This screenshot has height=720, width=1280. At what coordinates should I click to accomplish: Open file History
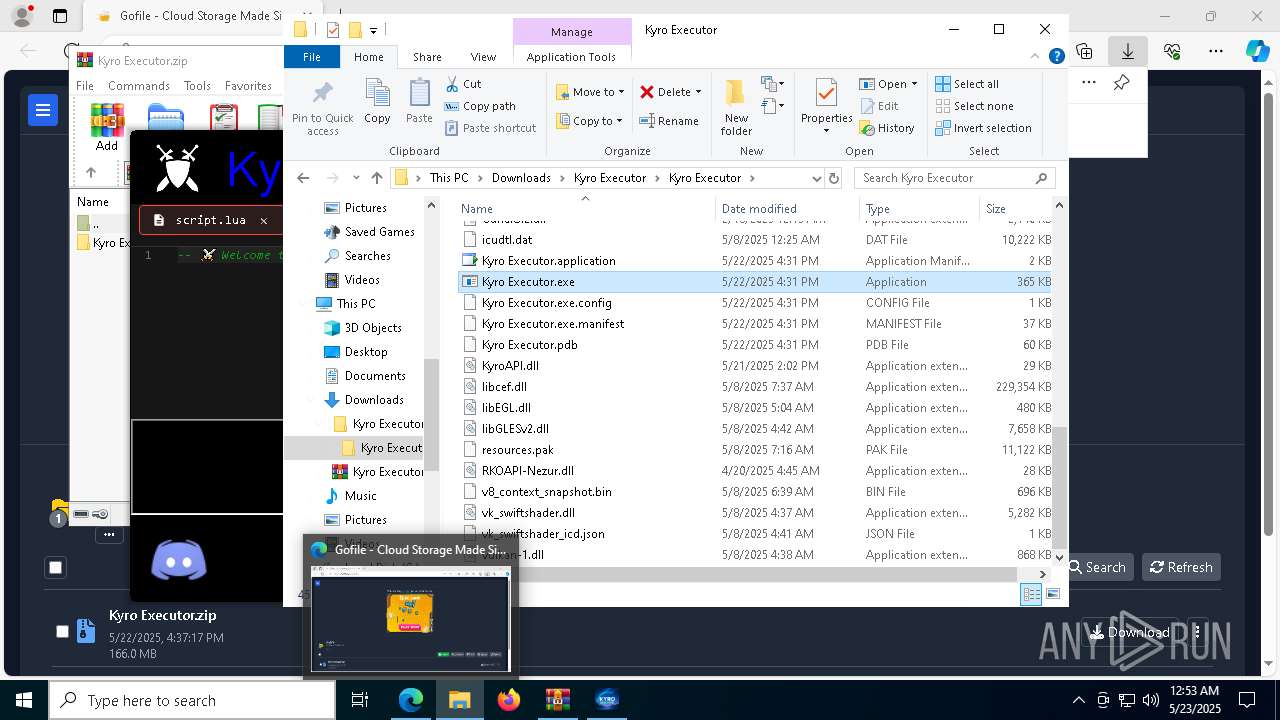point(887,128)
